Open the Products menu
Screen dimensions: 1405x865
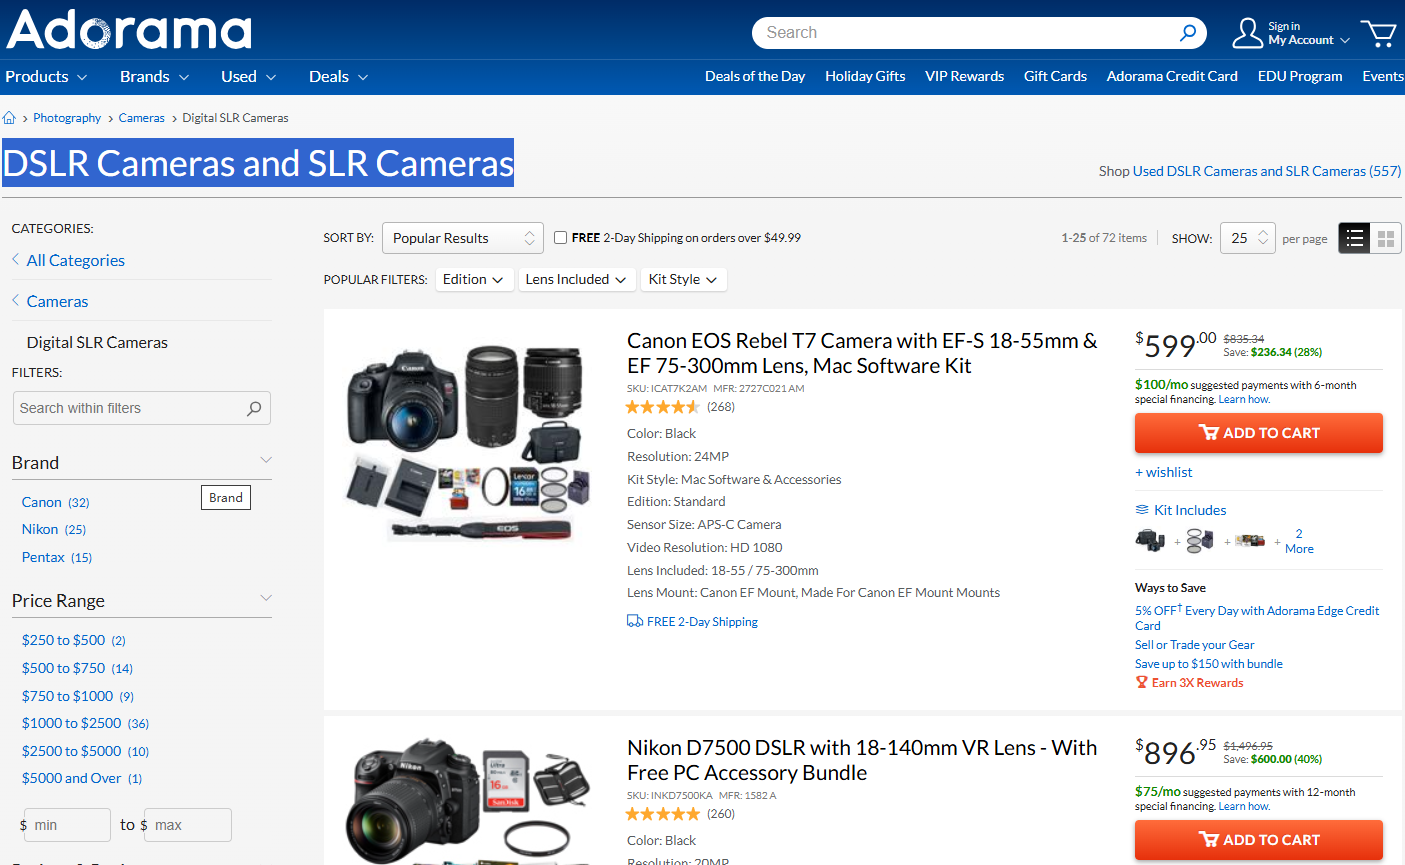47,77
